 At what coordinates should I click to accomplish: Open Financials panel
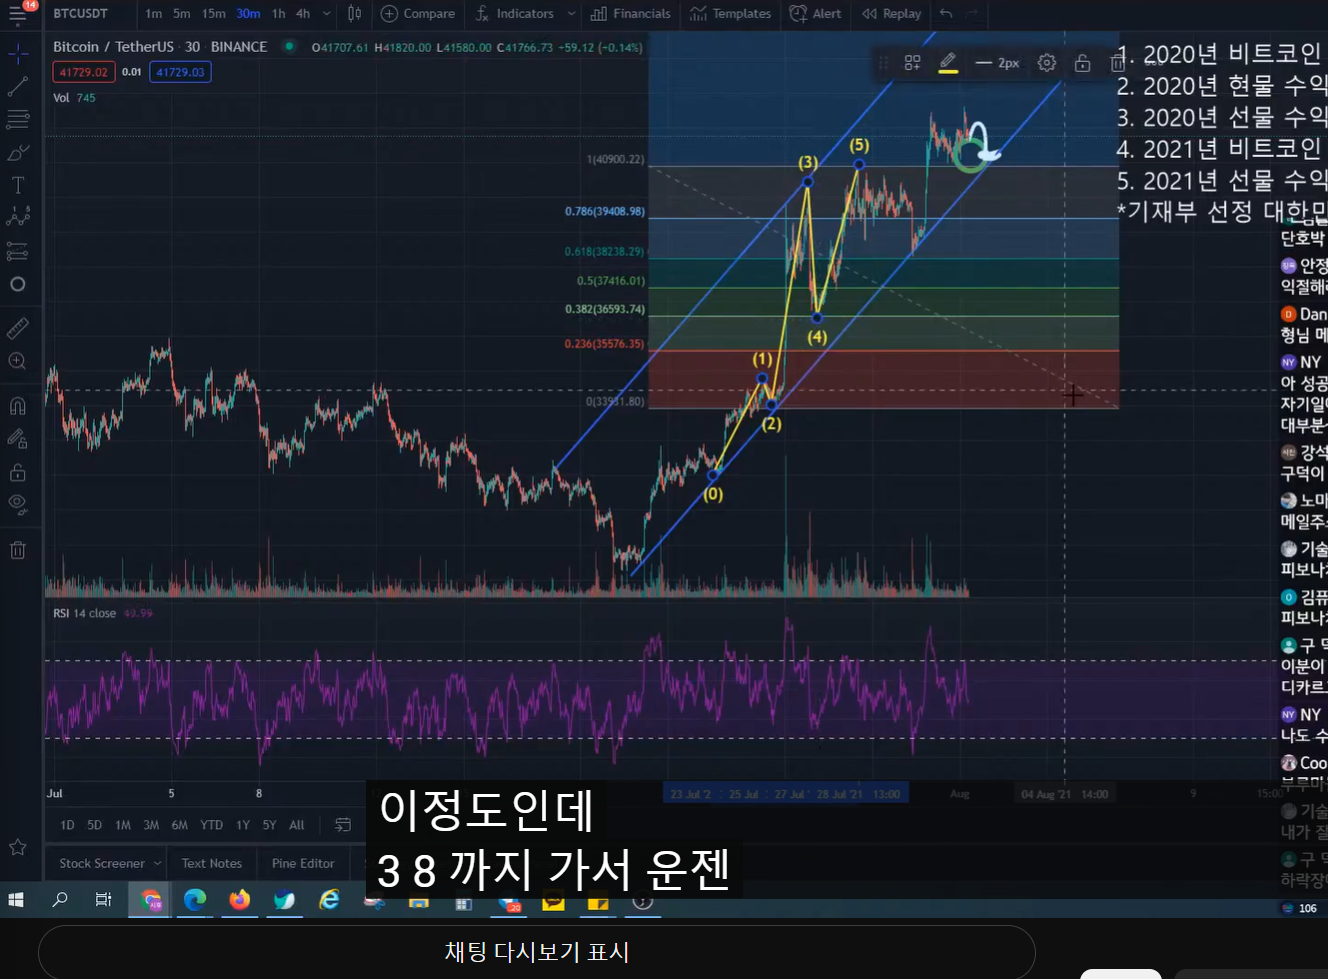coord(631,13)
